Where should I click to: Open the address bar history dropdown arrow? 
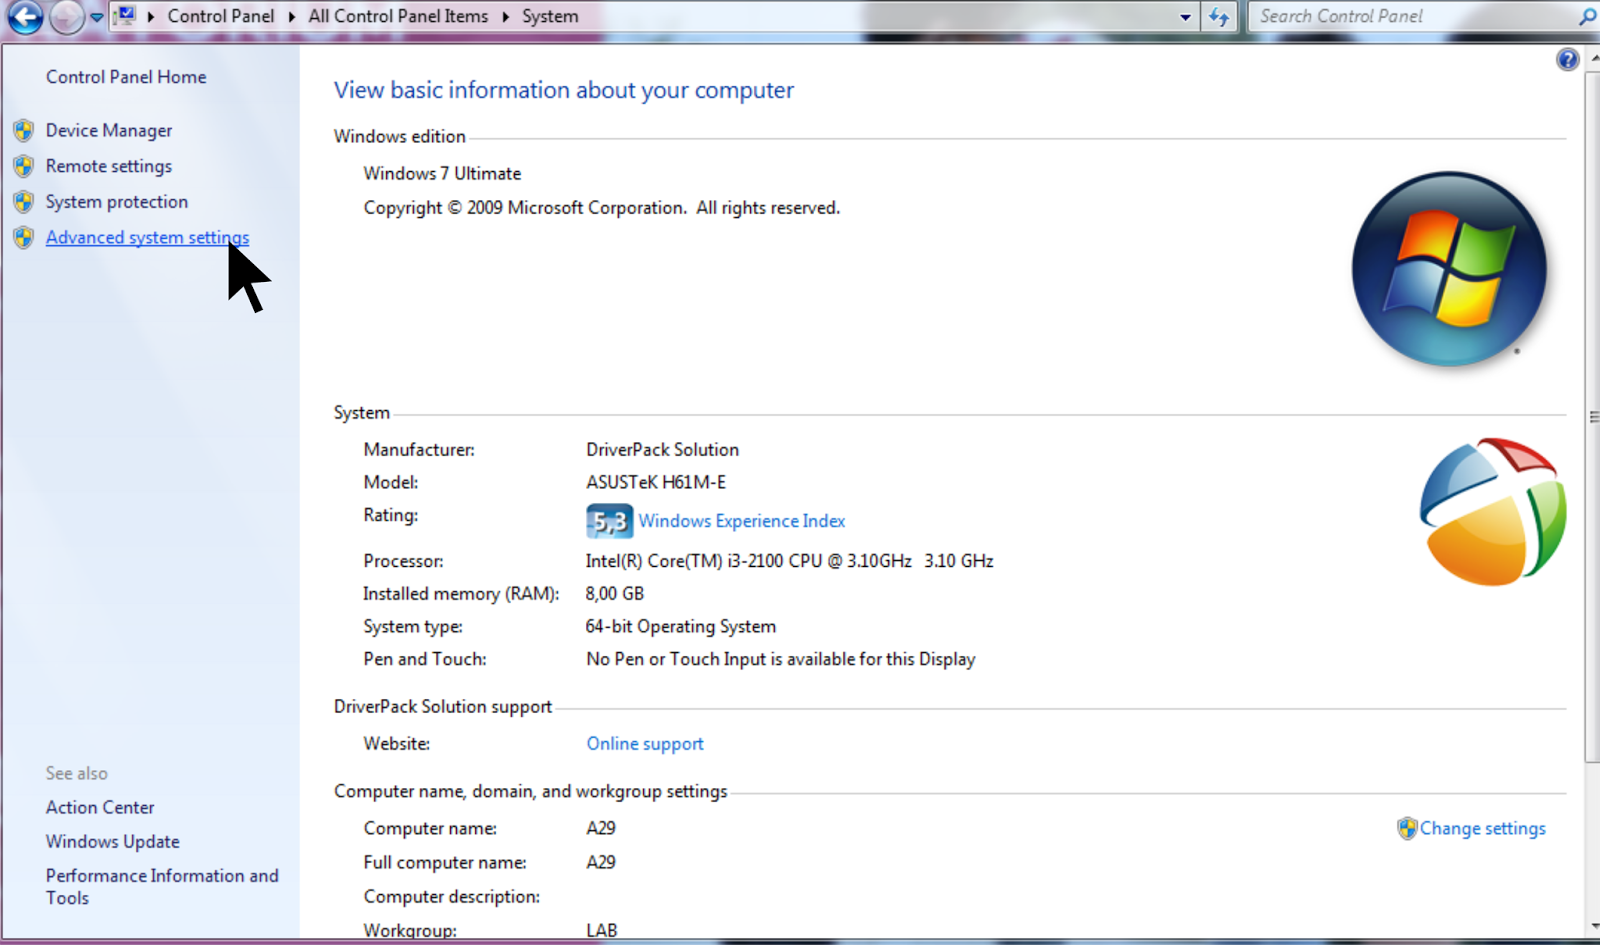pos(1185,17)
